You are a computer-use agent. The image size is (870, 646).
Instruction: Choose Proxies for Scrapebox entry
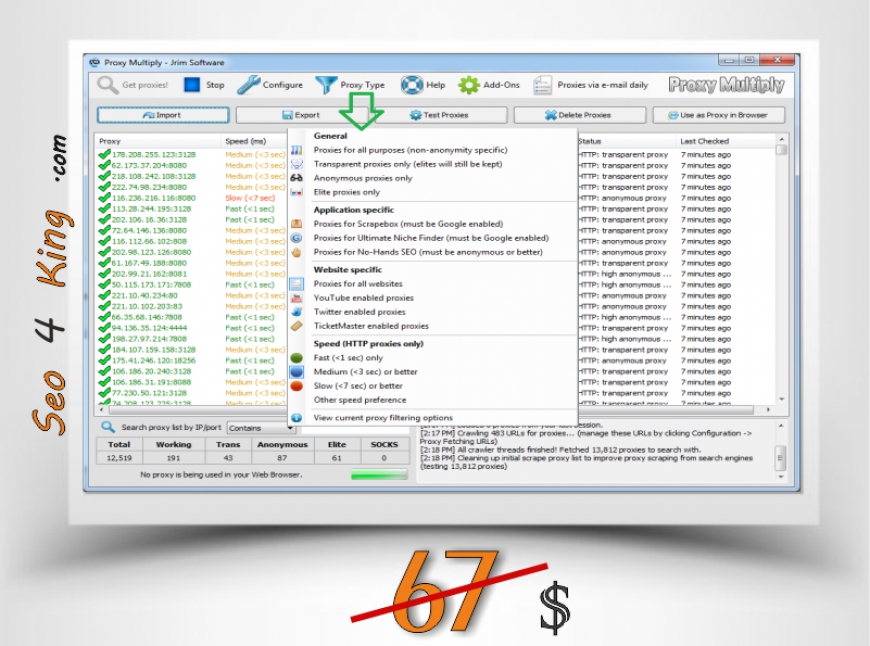408,224
